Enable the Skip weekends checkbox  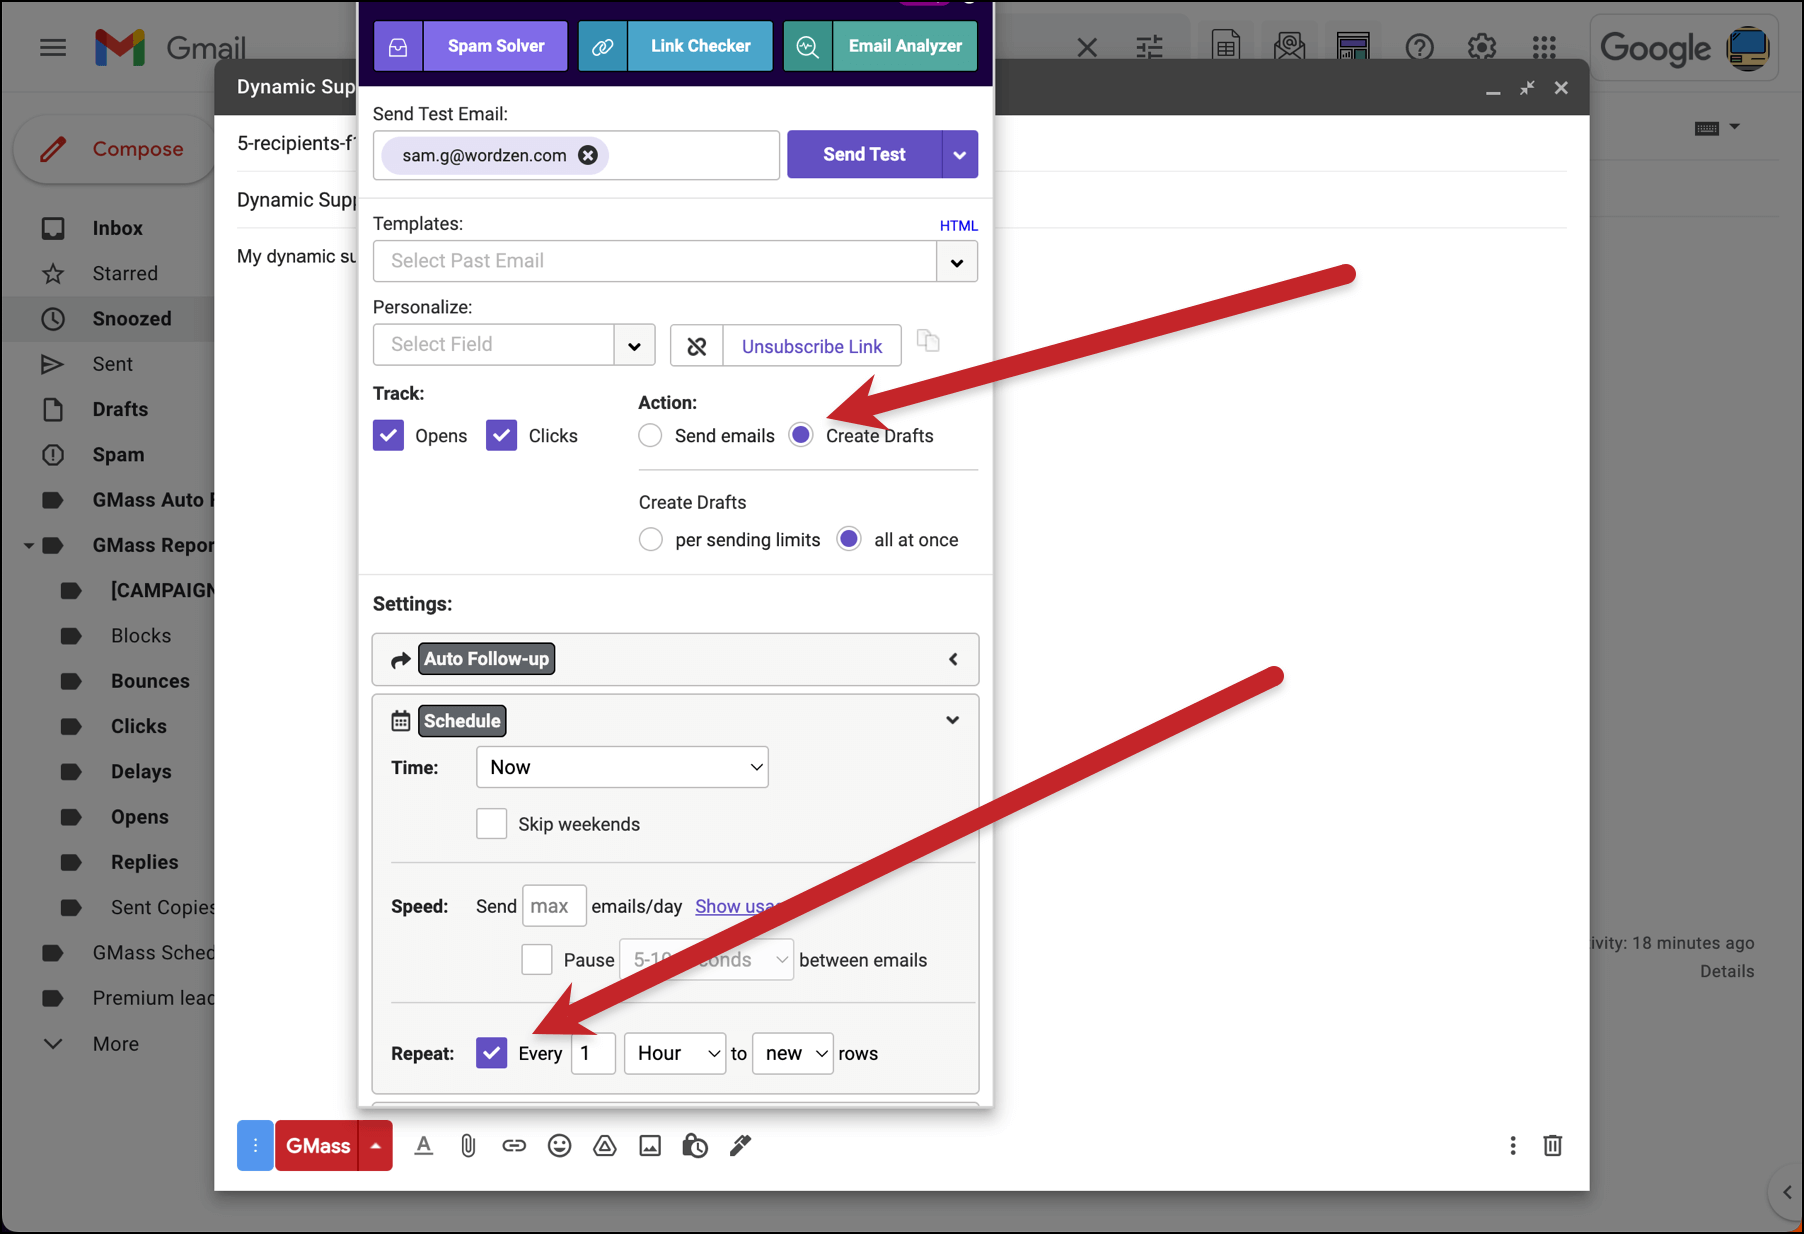click(492, 824)
